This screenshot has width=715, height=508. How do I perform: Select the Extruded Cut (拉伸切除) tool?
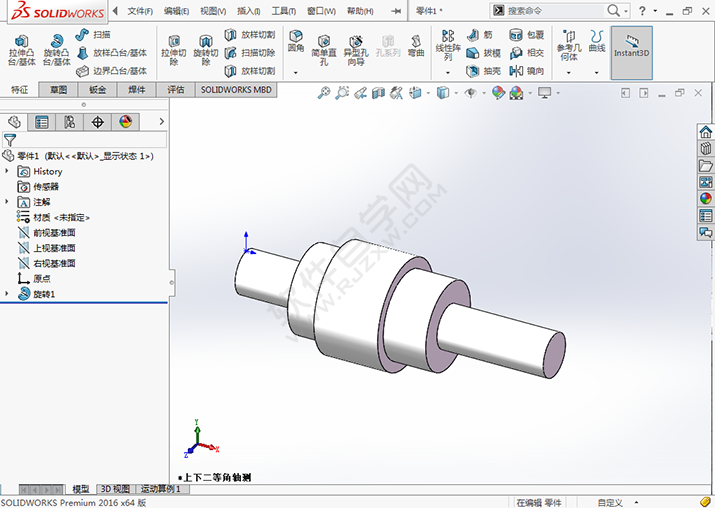[174, 50]
